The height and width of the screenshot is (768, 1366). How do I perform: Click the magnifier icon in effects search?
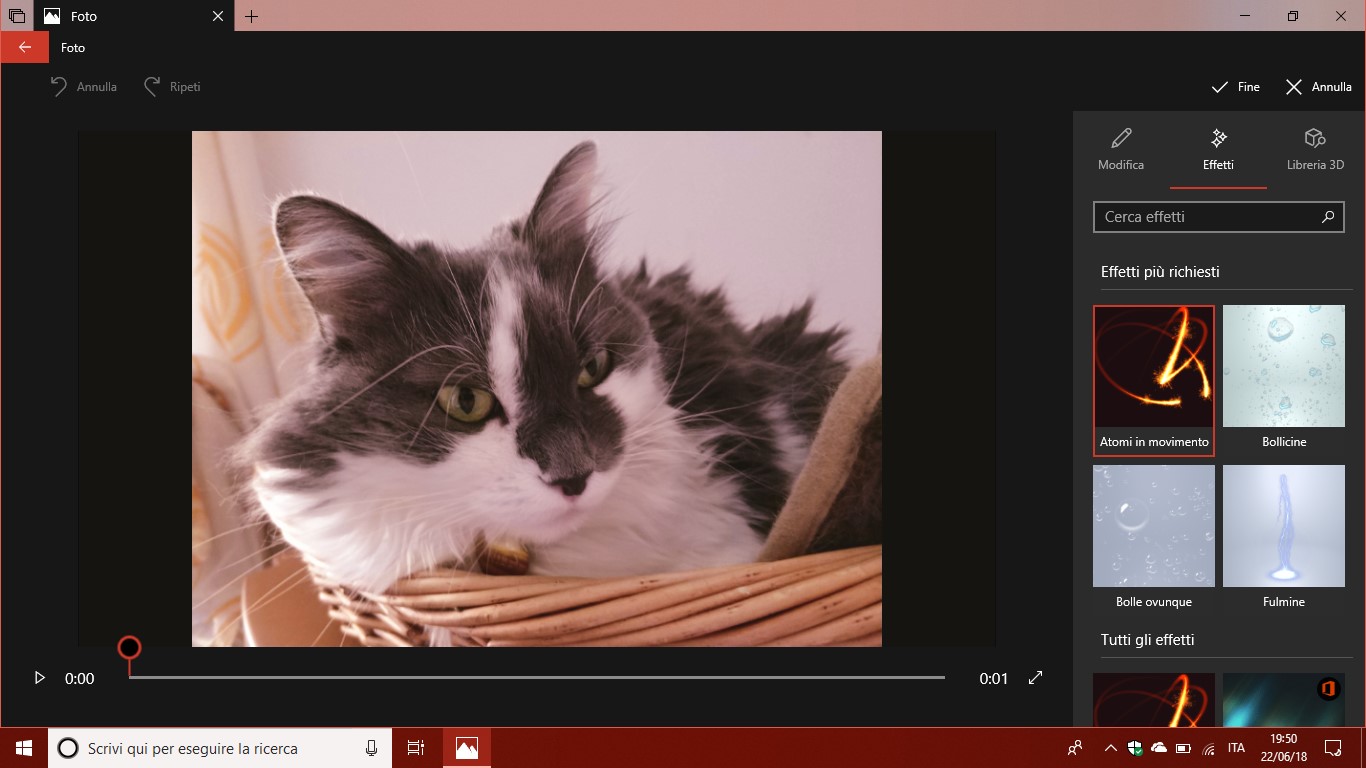coord(1328,216)
